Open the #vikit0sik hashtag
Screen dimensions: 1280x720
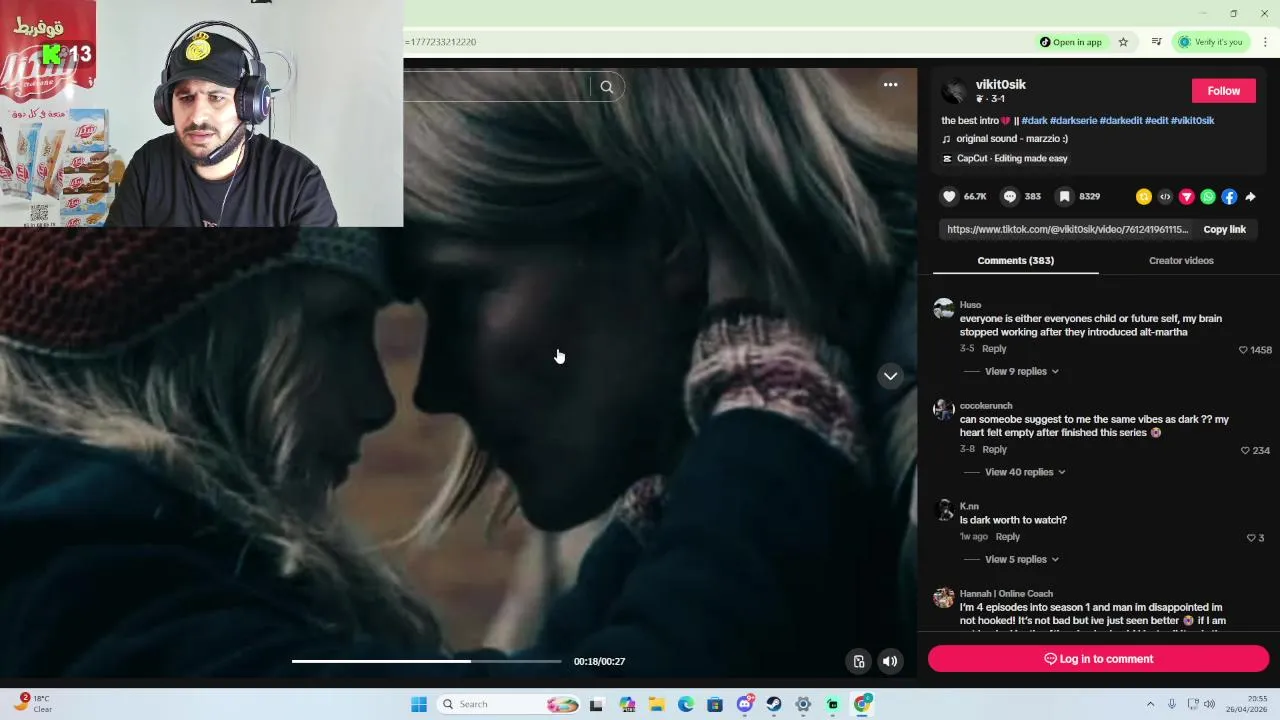[x=1192, y=121]
